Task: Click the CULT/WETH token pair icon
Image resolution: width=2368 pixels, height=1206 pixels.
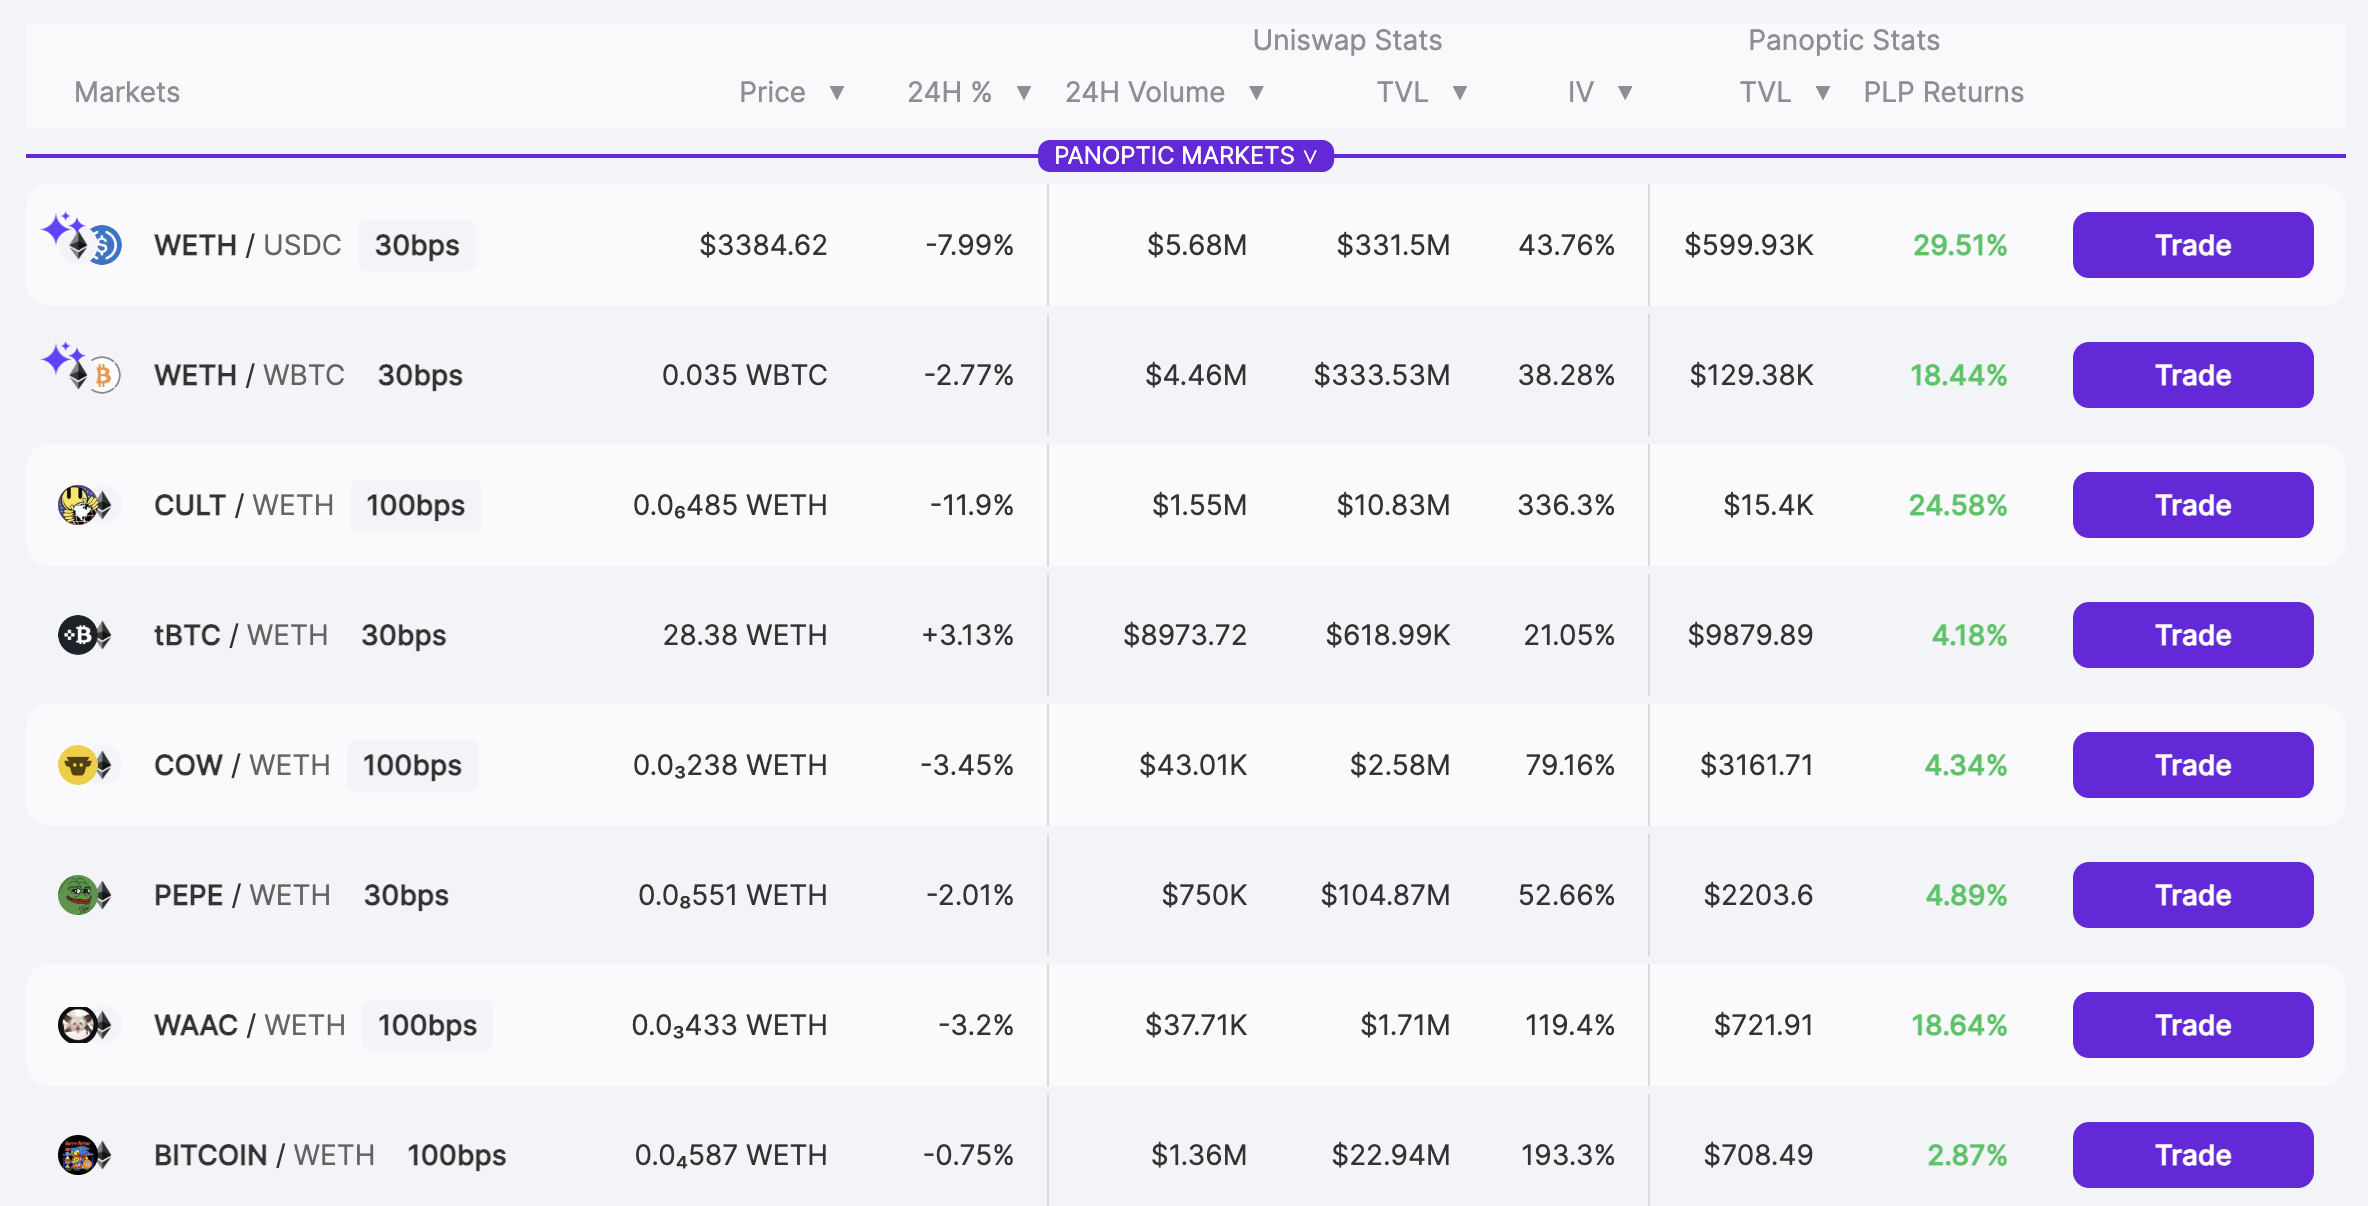Action: click(x=86, y=505)
